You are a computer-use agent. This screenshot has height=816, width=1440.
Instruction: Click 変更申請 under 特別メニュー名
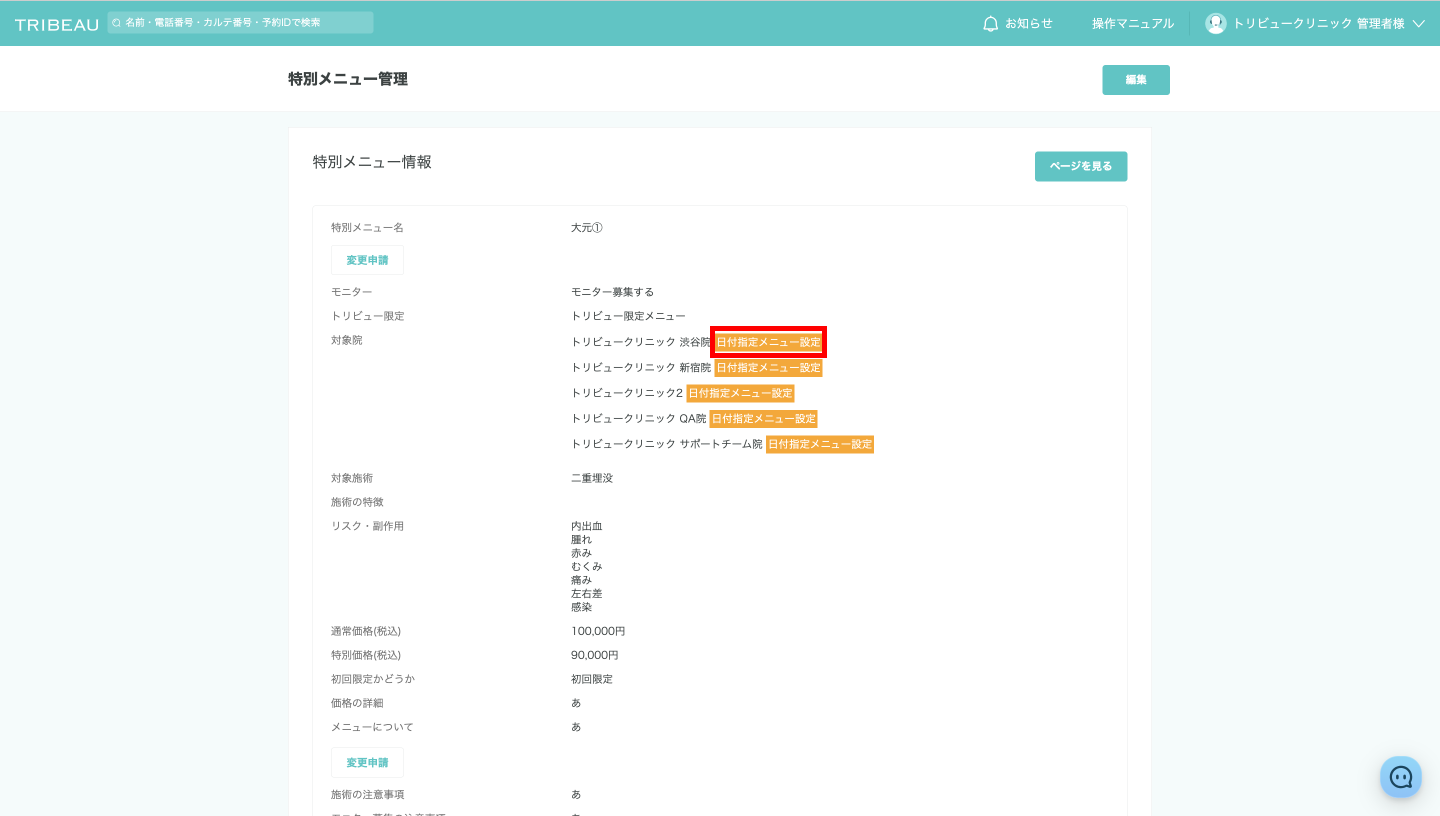tap(367, 260)
